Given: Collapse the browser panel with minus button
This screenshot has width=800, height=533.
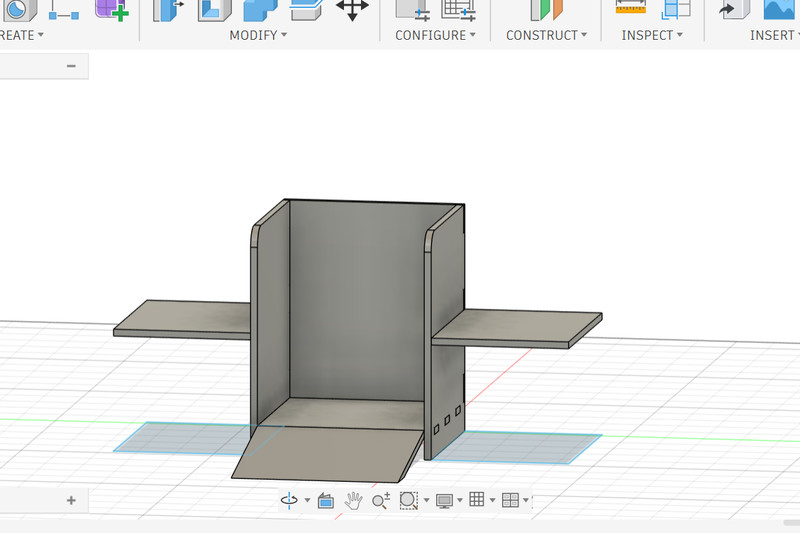Looking at the screenshot, I should click(71, 66).
